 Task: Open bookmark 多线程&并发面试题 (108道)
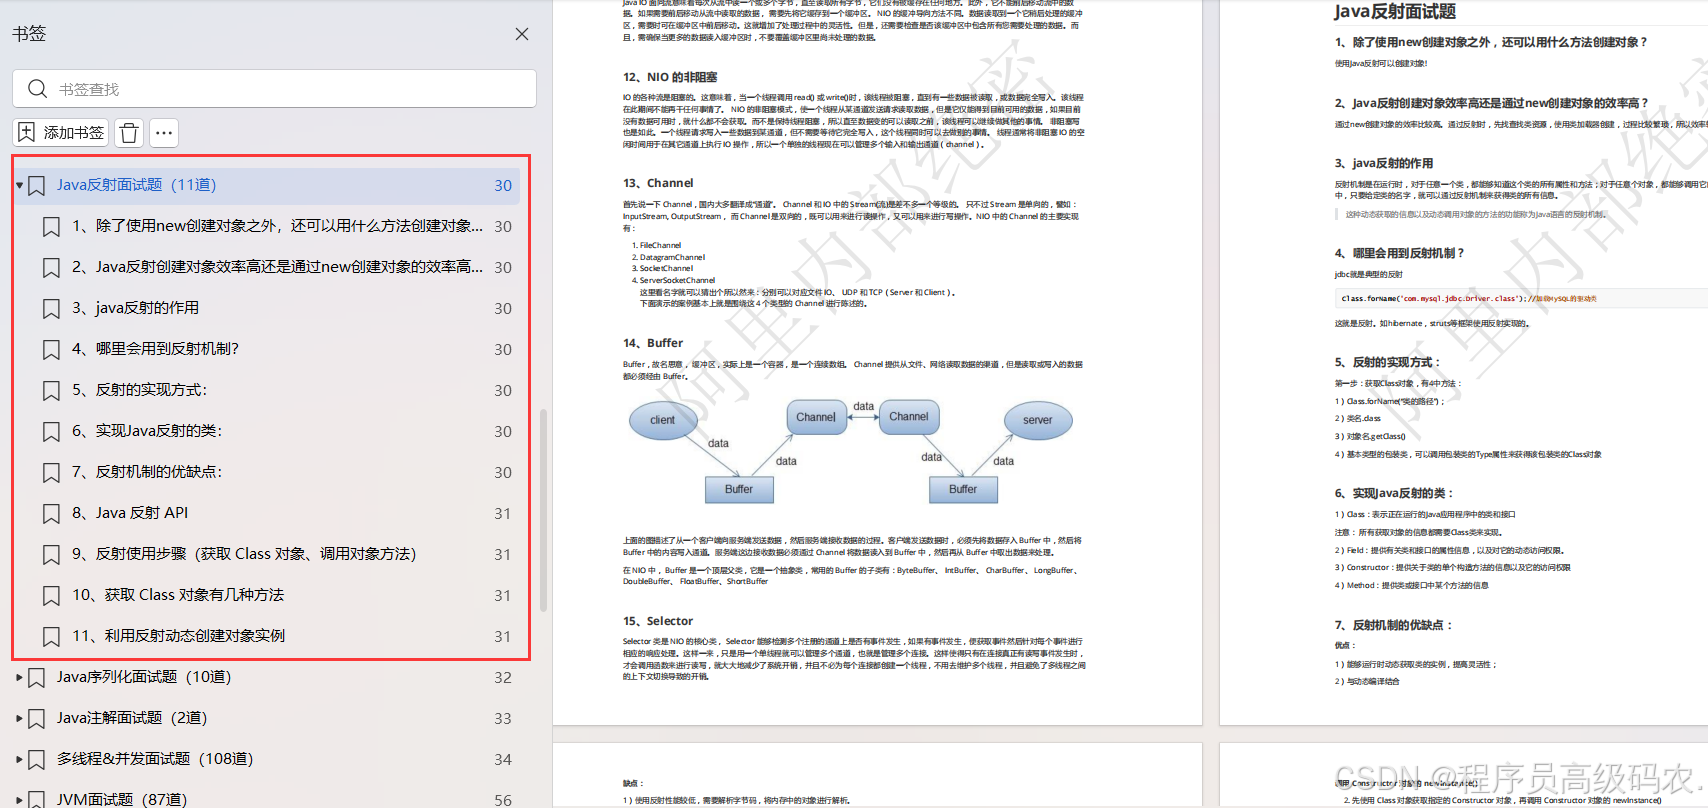(x=155, y=759)
